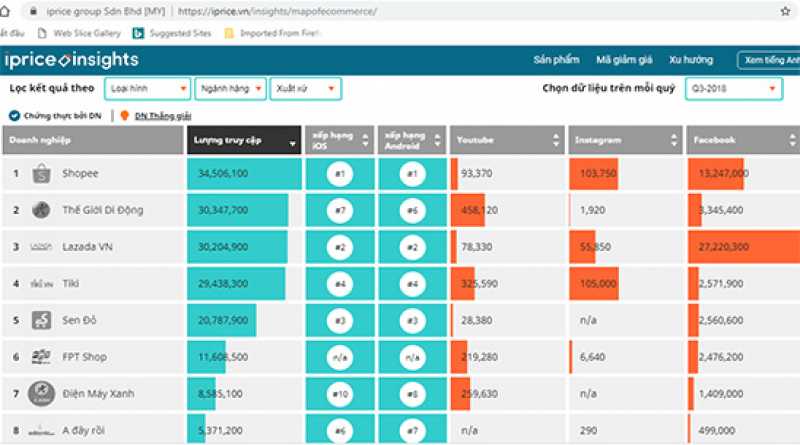Viewport: 800px width, 445px height.
Task: Bookmark this page with the star icon
Action: 785,11
